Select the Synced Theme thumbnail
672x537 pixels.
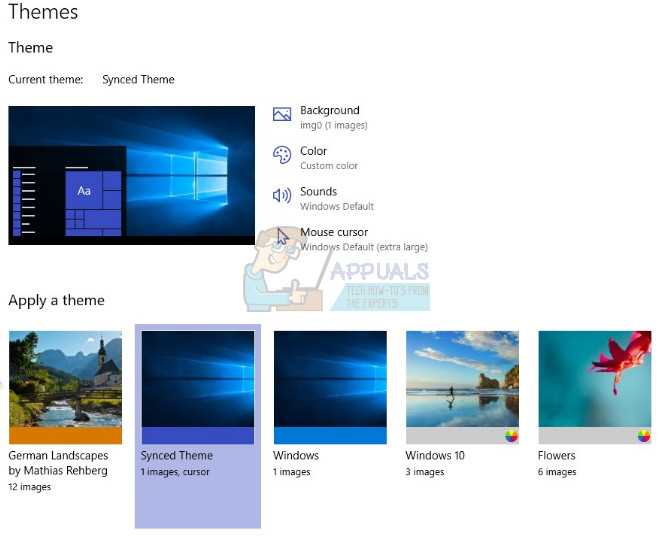tap(198, 379)
